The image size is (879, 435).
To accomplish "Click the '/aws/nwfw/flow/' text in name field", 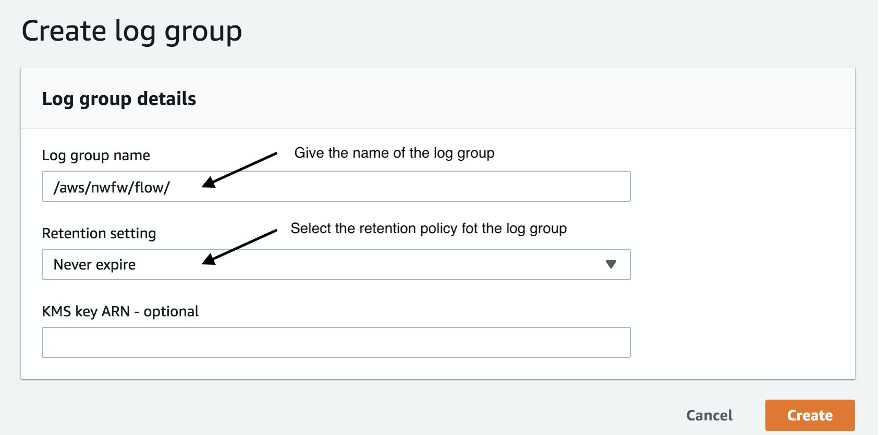I will pyautogui.click(x=111, y=187).
